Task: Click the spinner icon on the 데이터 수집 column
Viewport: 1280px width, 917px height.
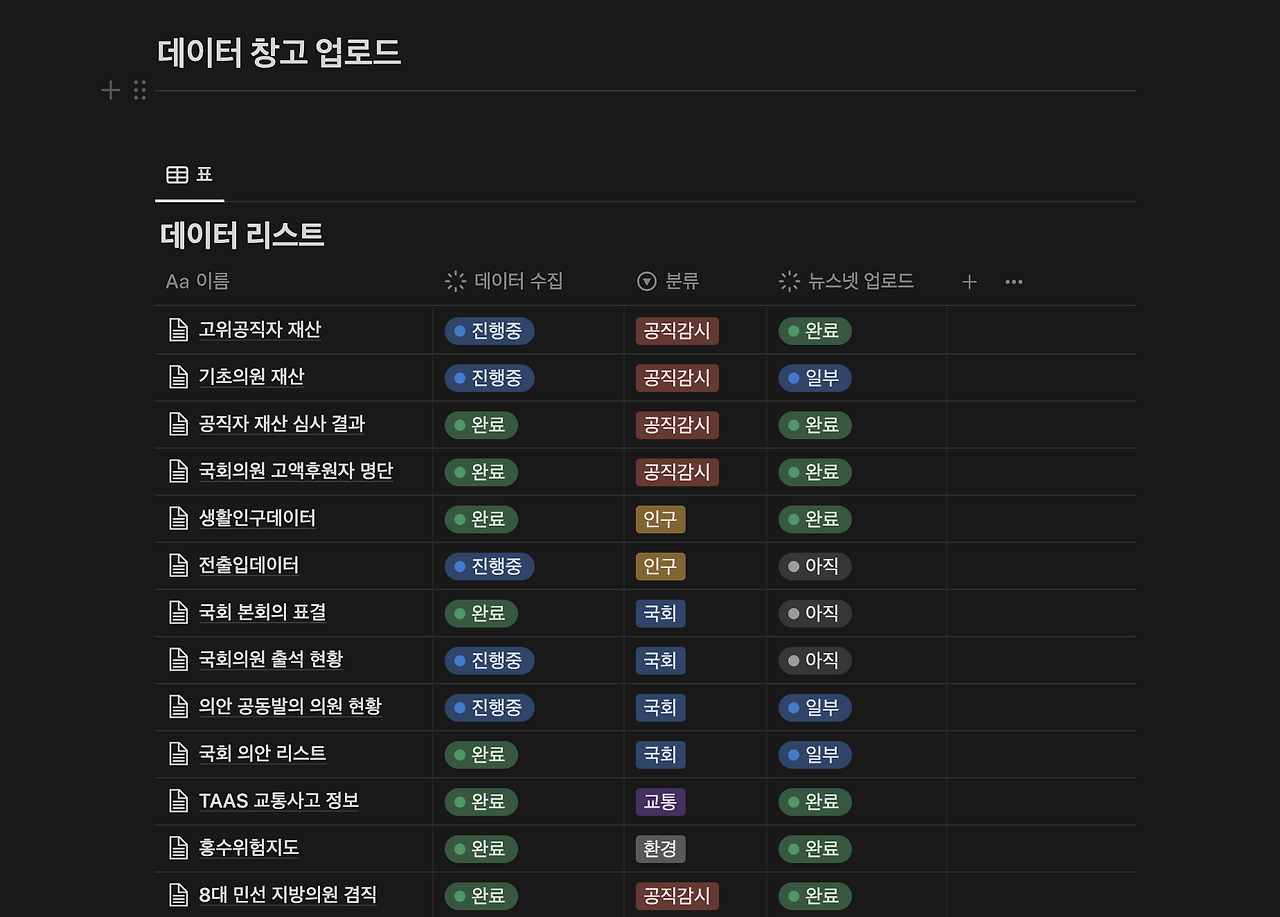Action: (456, 281)
